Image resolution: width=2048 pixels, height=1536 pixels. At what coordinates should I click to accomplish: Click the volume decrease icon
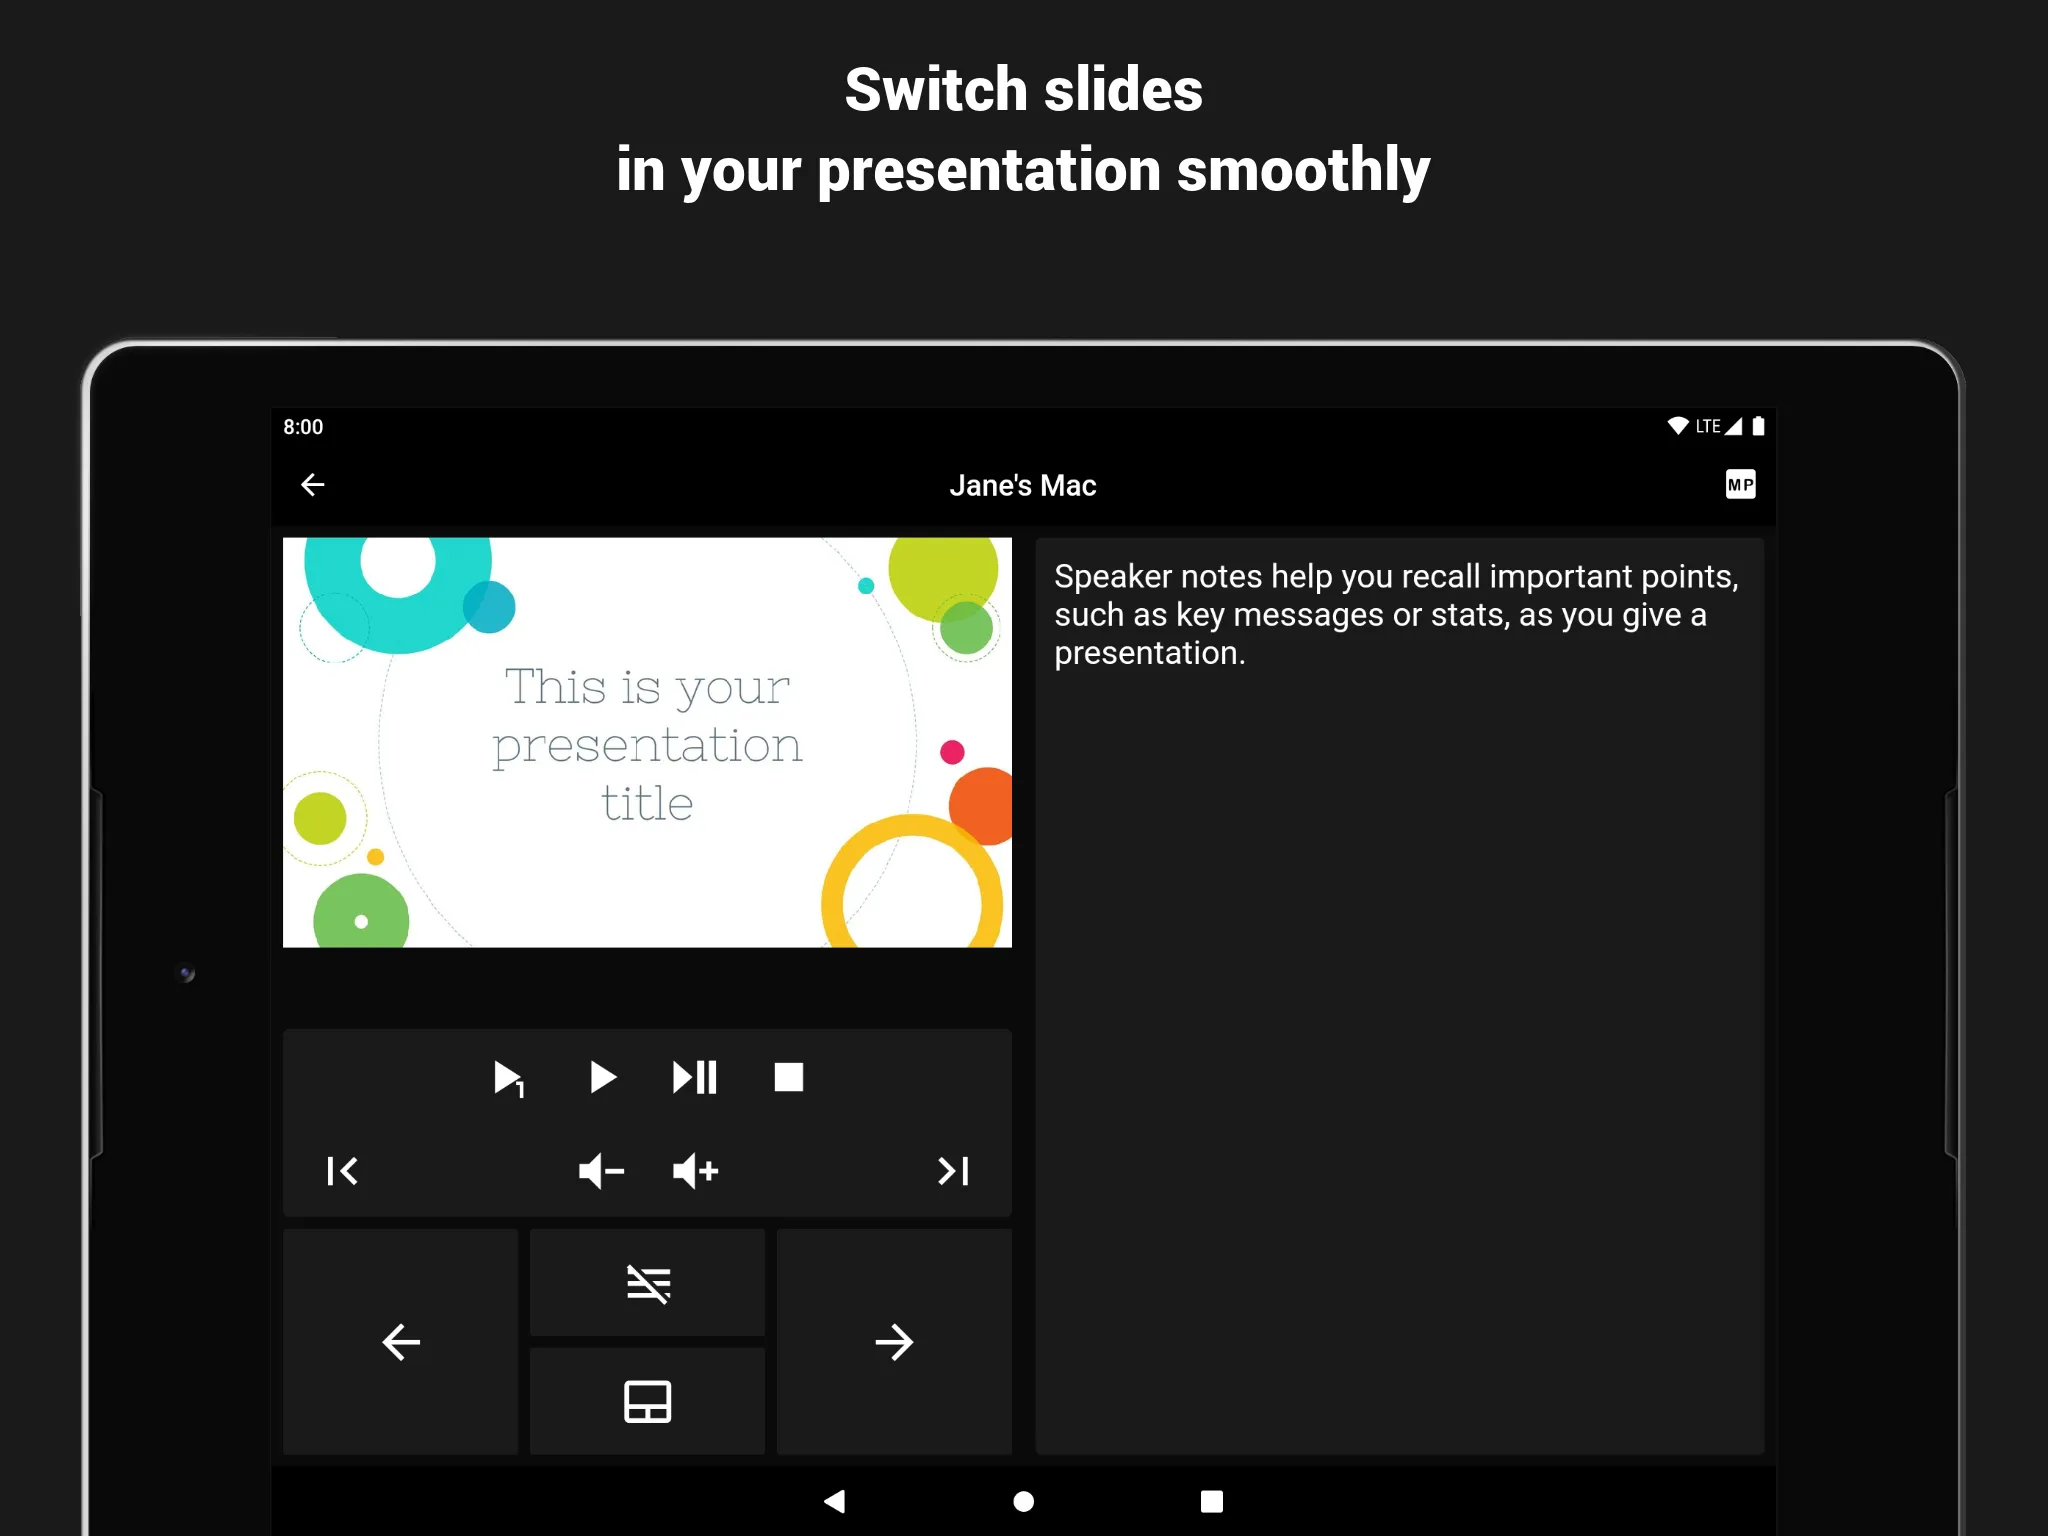click(x=601, y=1170)
